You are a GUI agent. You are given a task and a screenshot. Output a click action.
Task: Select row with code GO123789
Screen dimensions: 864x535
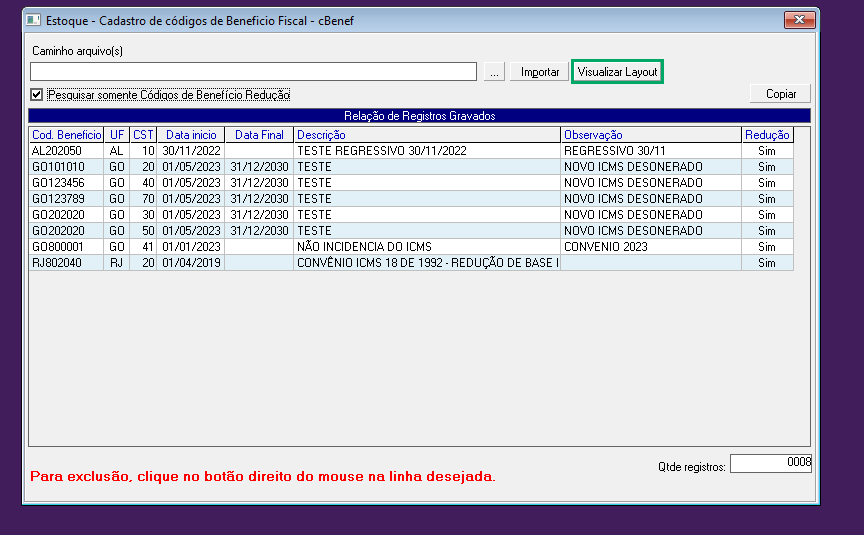pyautogui.click(x=411, y=199)
